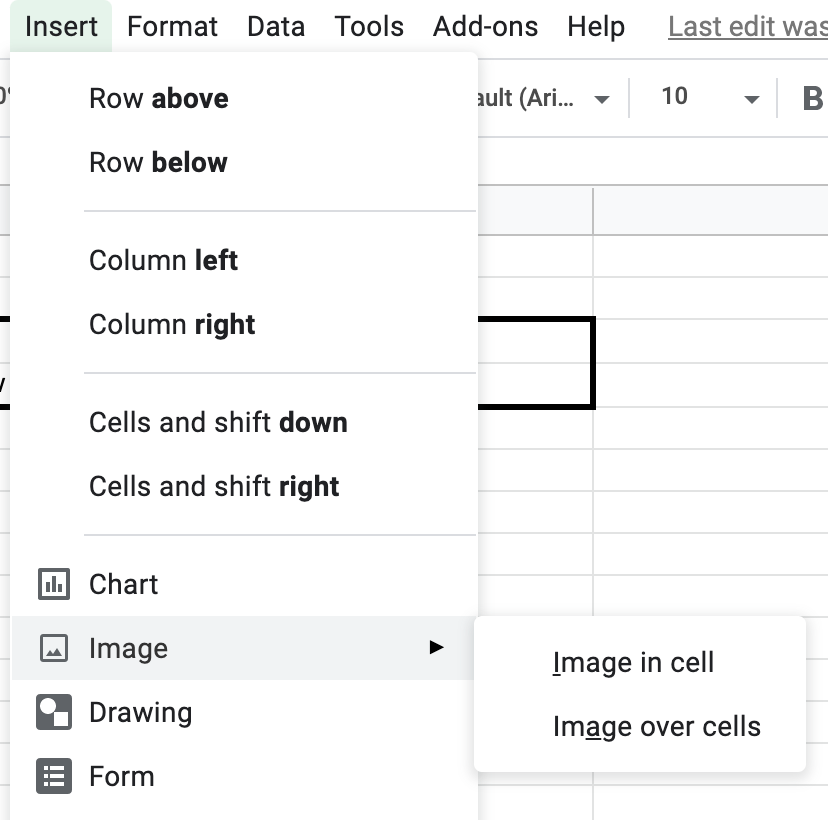Insert Column right
The height and width of the screenshot is (820, 828).
172,324
